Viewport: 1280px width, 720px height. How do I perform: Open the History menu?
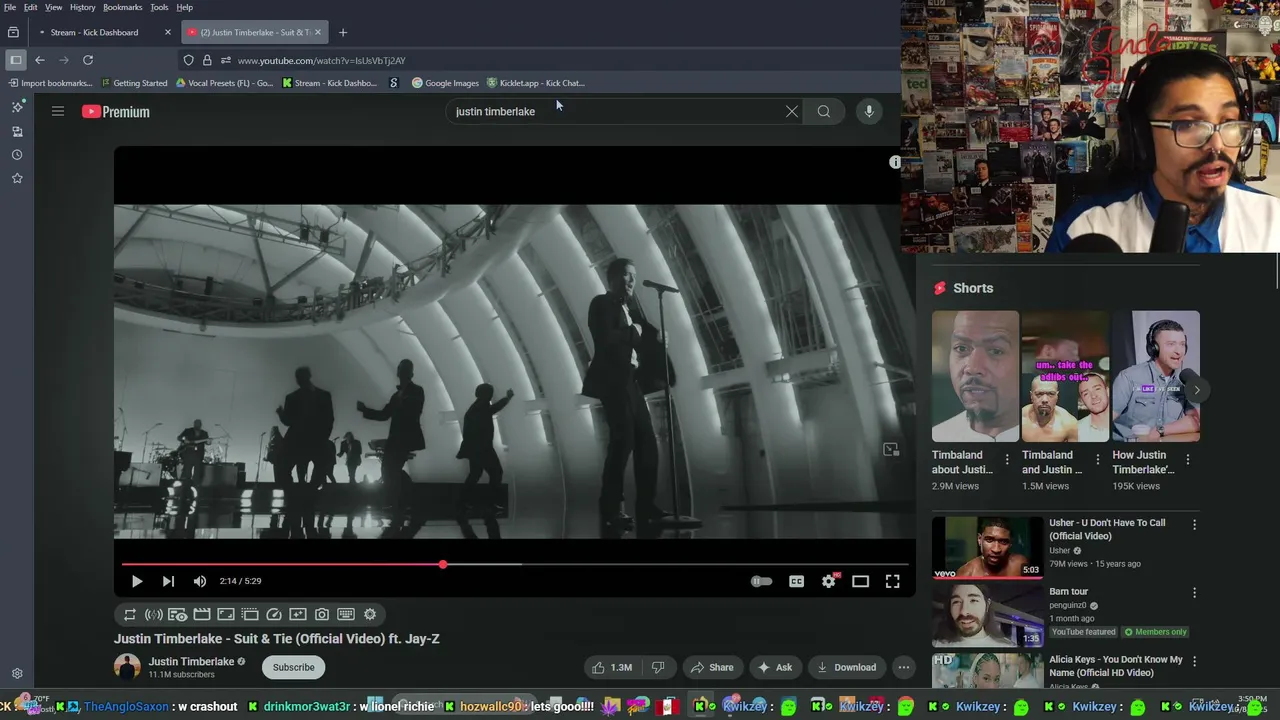[x=83, y=7]
